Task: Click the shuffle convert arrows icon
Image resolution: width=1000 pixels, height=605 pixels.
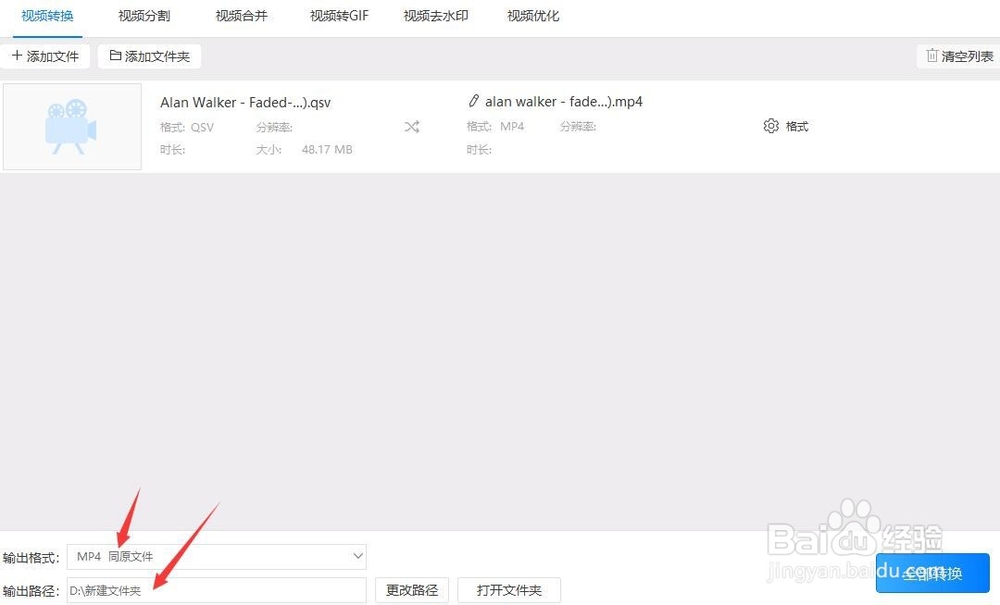Action: point(412,127)
